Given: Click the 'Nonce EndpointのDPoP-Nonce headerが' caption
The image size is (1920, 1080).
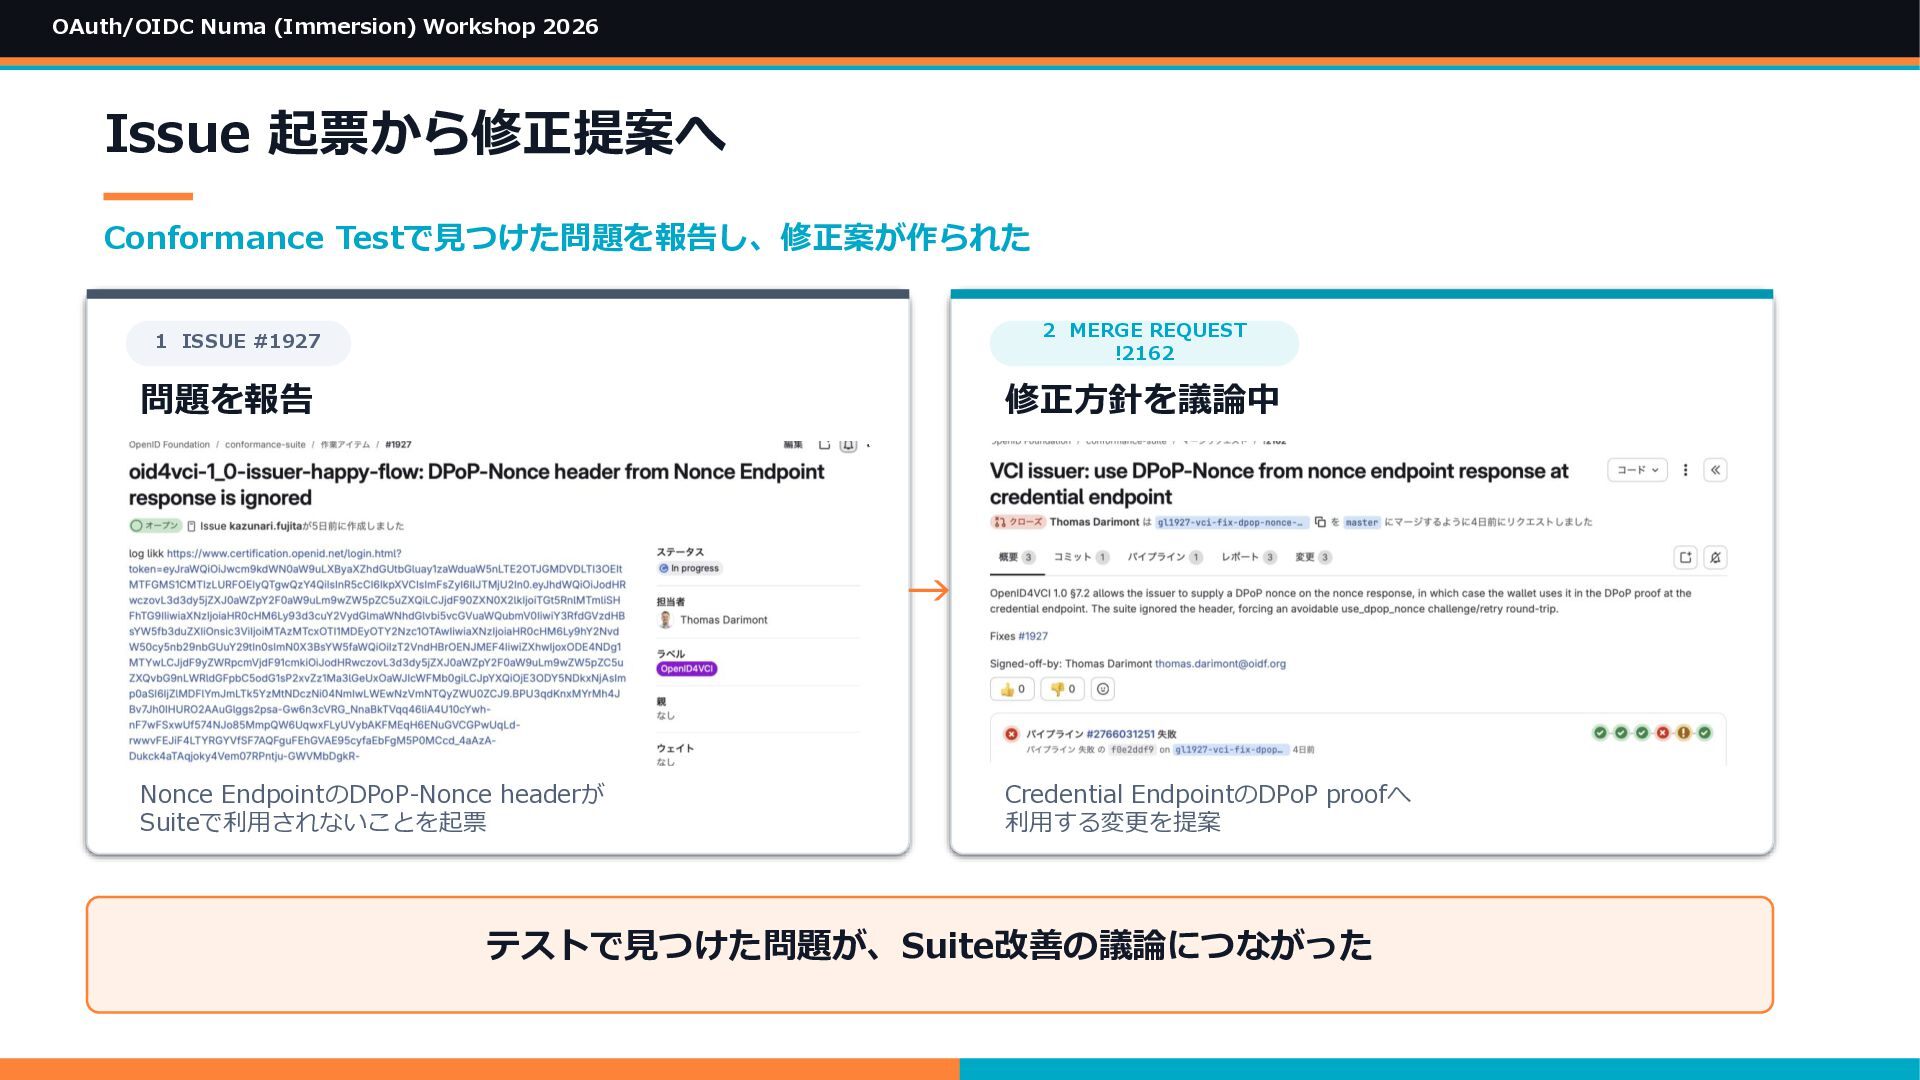Looking at the screenshot, I should coord(372,794).
